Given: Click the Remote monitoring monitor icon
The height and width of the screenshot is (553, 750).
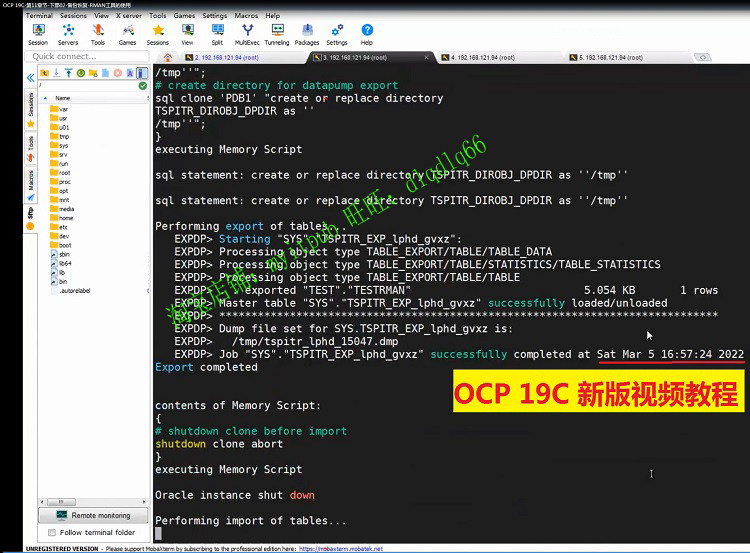Looking at the screenshot, I should [x=62, y=515].
